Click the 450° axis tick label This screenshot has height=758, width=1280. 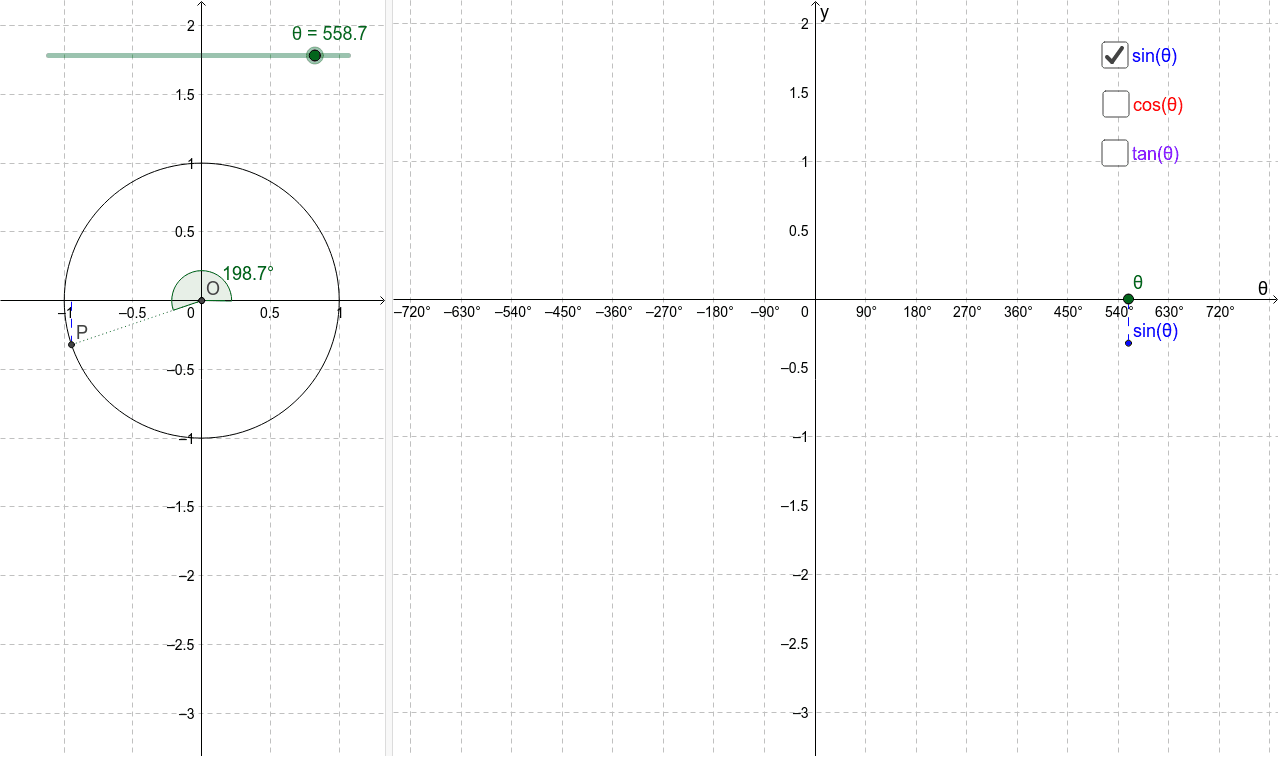1068,312
